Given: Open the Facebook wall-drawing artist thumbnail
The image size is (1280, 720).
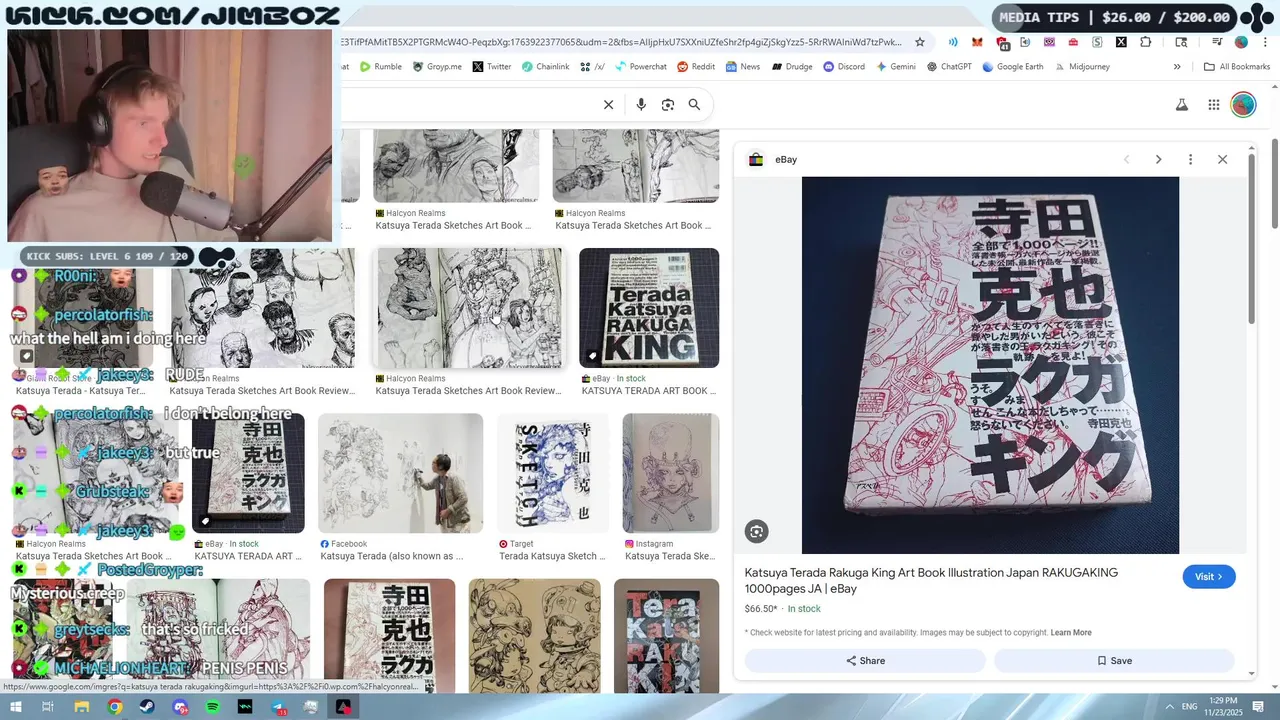Looking at the screenshot, I should click(x=400, y=473).
